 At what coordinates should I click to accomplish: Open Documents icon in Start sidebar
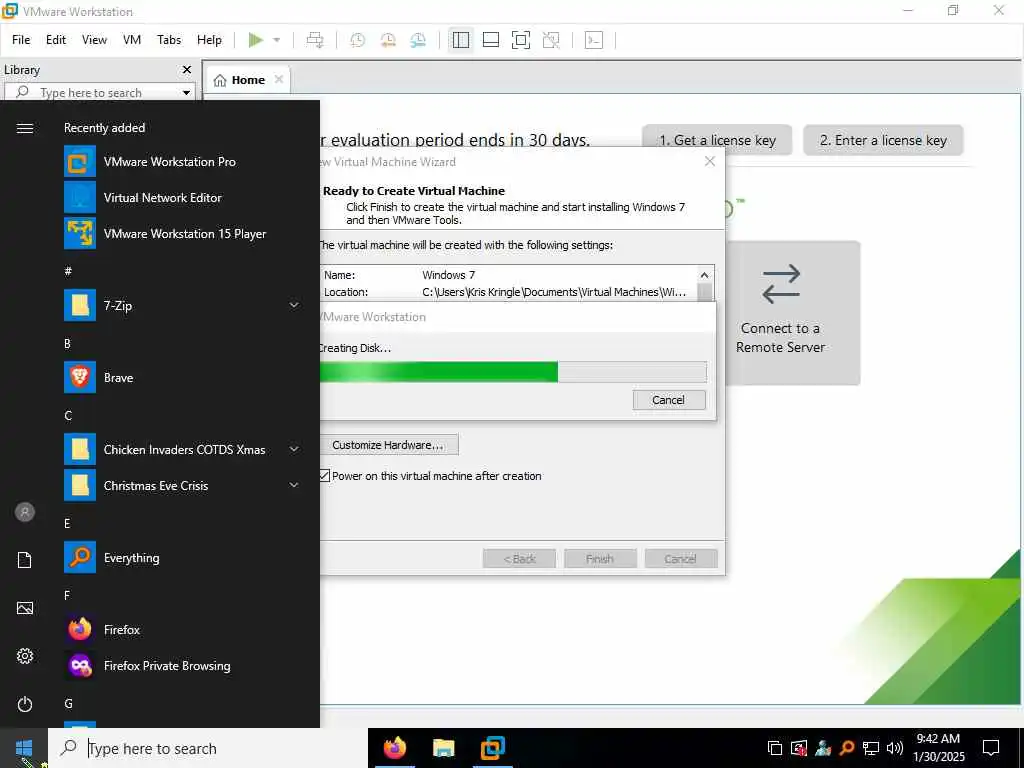[25, 560]
